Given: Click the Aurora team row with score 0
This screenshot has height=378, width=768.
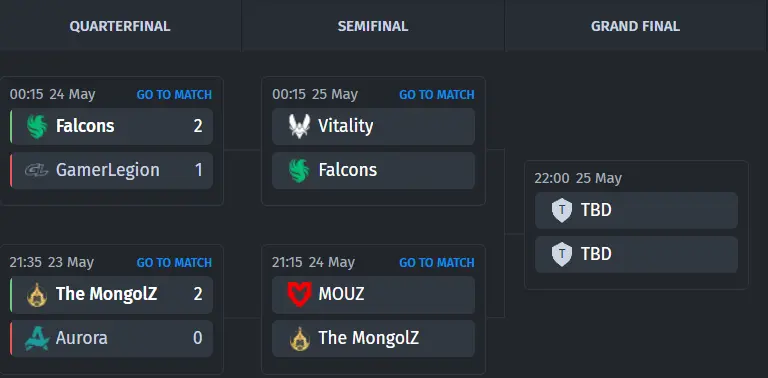Looking at the screenshot, I should (112, 338).
